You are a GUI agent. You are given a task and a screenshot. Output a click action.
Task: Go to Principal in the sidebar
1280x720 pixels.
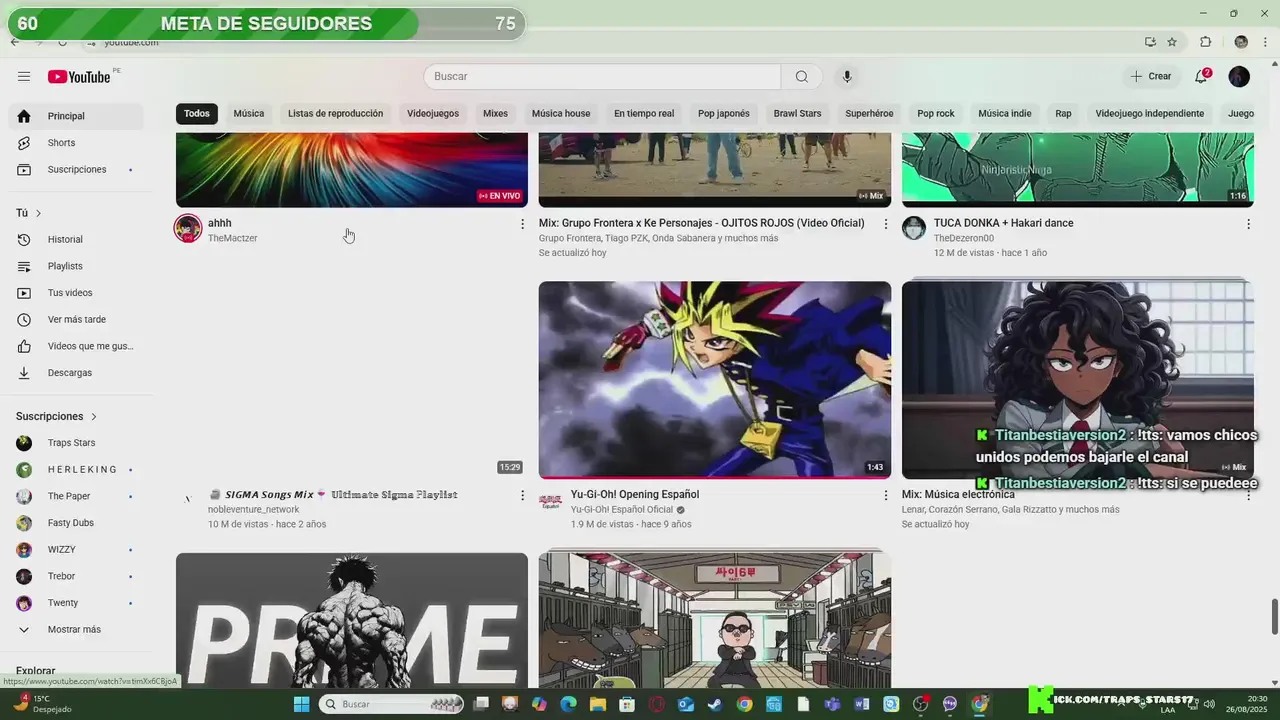[x=76, y=116]
